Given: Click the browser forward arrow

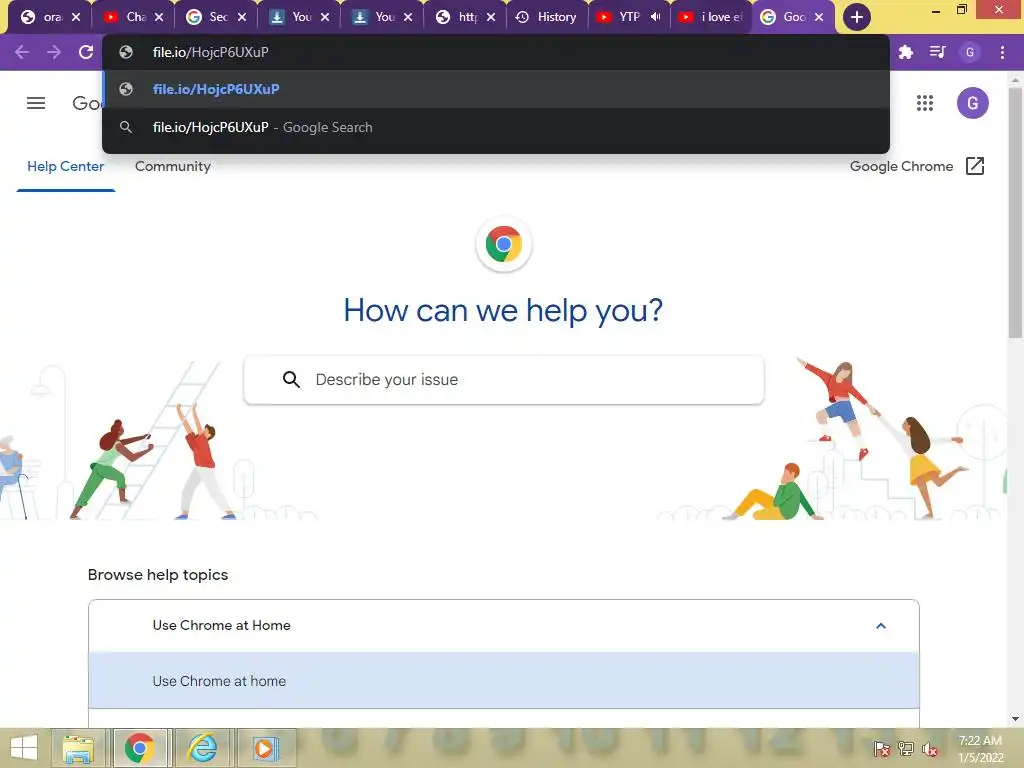Looking at the screenshot, I should pos(54,52).
